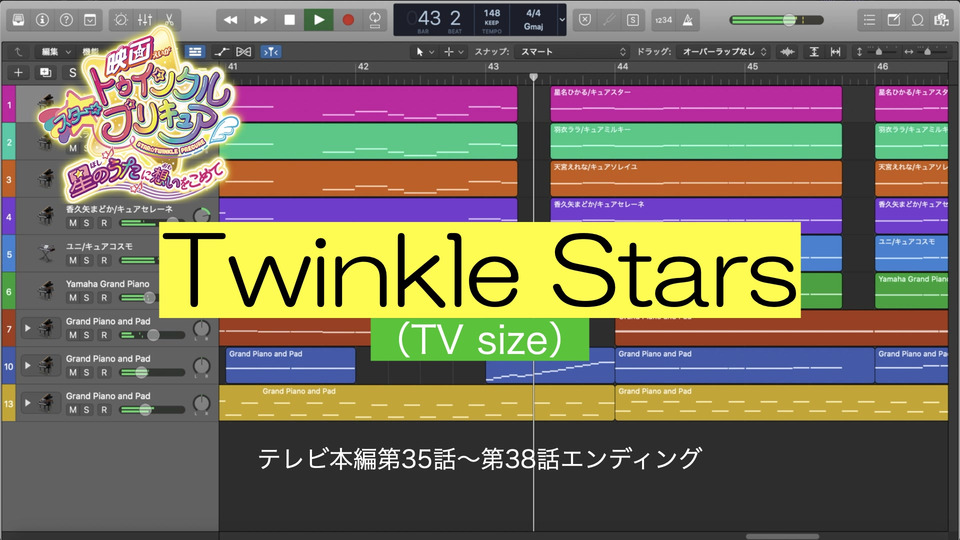960x540 pixels.
Task: Open the スナップ スマート dropdown
Action: click(572, 52)
